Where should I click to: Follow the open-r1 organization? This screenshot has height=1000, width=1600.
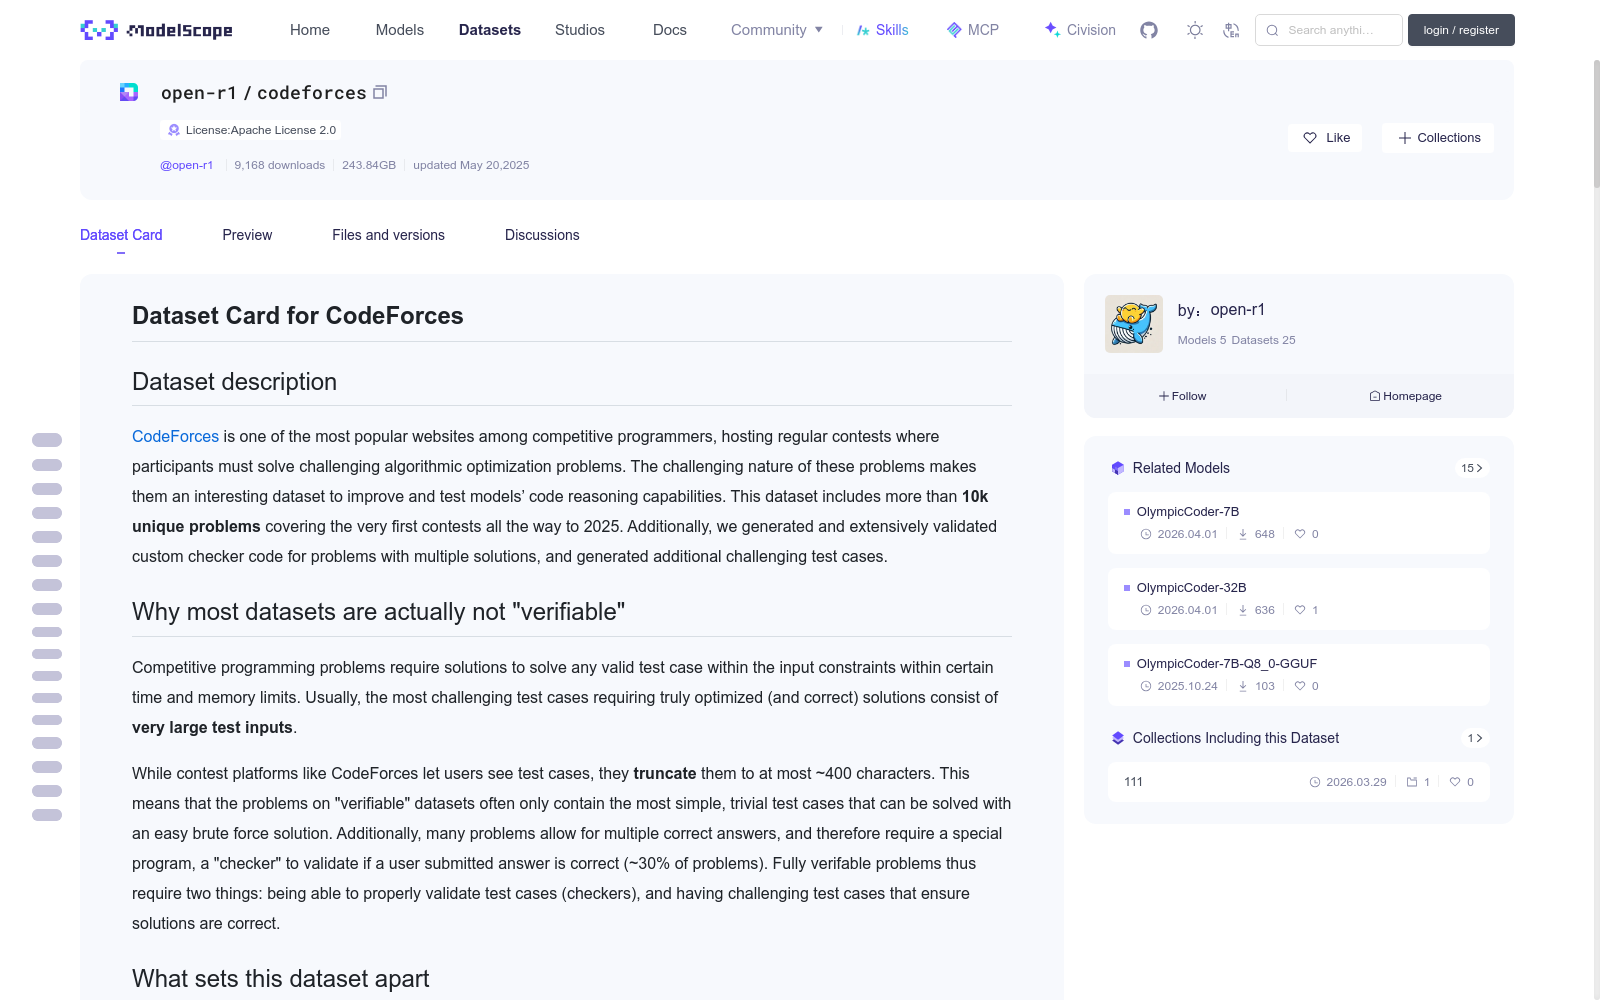[x=1183, y=396]
